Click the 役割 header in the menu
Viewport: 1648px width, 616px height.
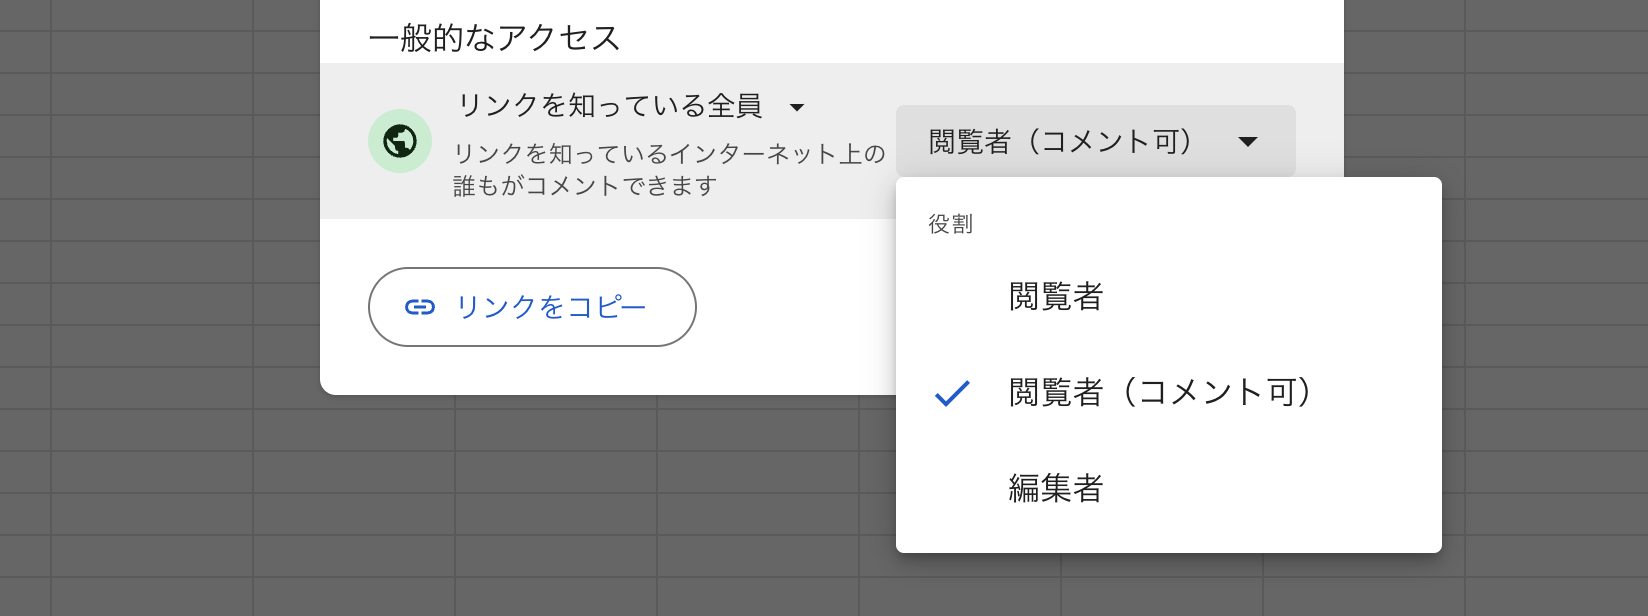pos(950,224)
